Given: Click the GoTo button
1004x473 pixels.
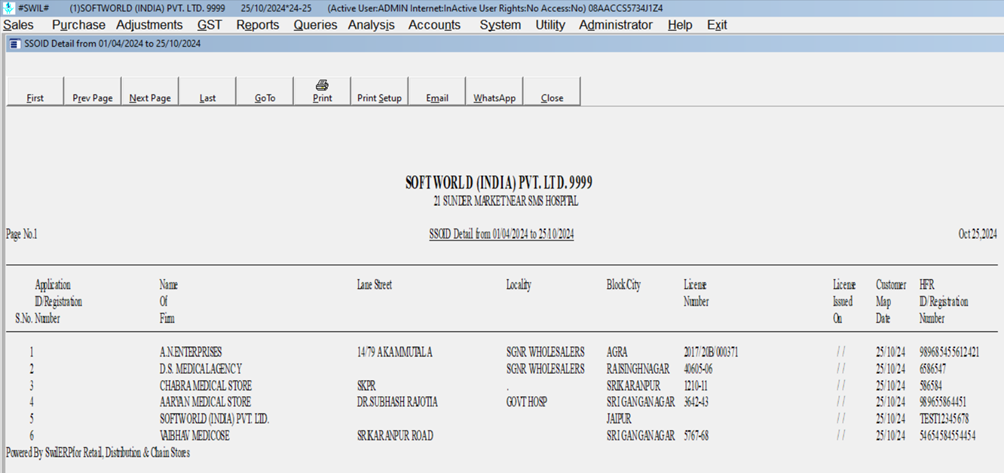Looking at the screenshot, I should pos(264,91).
